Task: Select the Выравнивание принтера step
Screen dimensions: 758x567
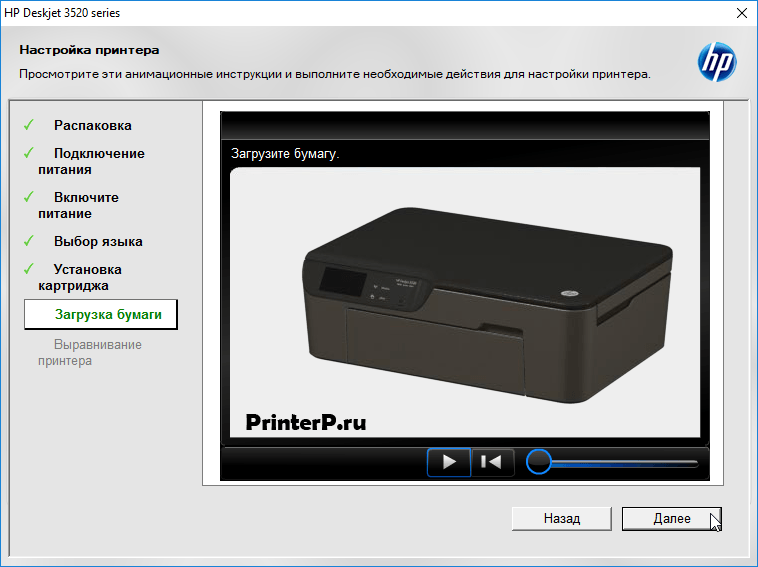Action: tap(90, 353)
